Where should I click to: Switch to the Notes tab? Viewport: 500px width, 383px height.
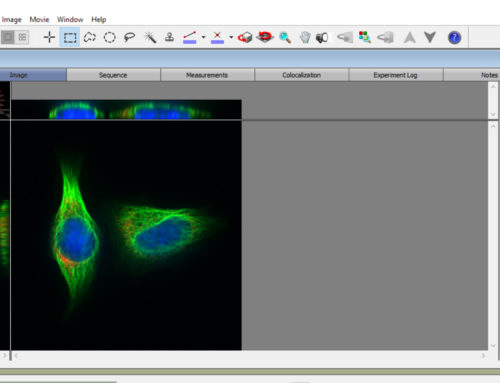click(472, 75)
